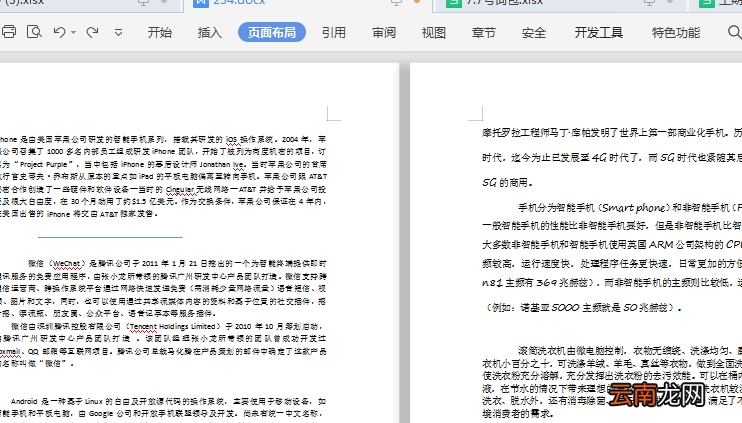Switch to the 视图 tab
Screen dimensions: 742x423
point(433,33)
